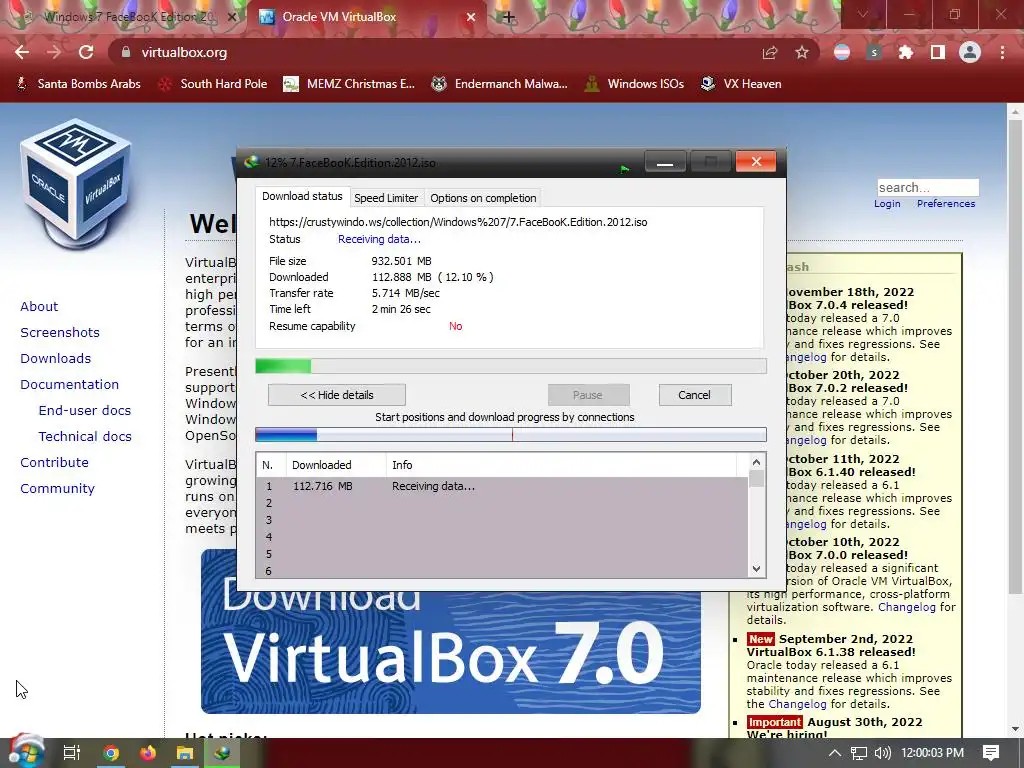Open Documentation in sidebar
This screenshot has height=768, width=1024.
pyautogui.click(x=69, y=385)
